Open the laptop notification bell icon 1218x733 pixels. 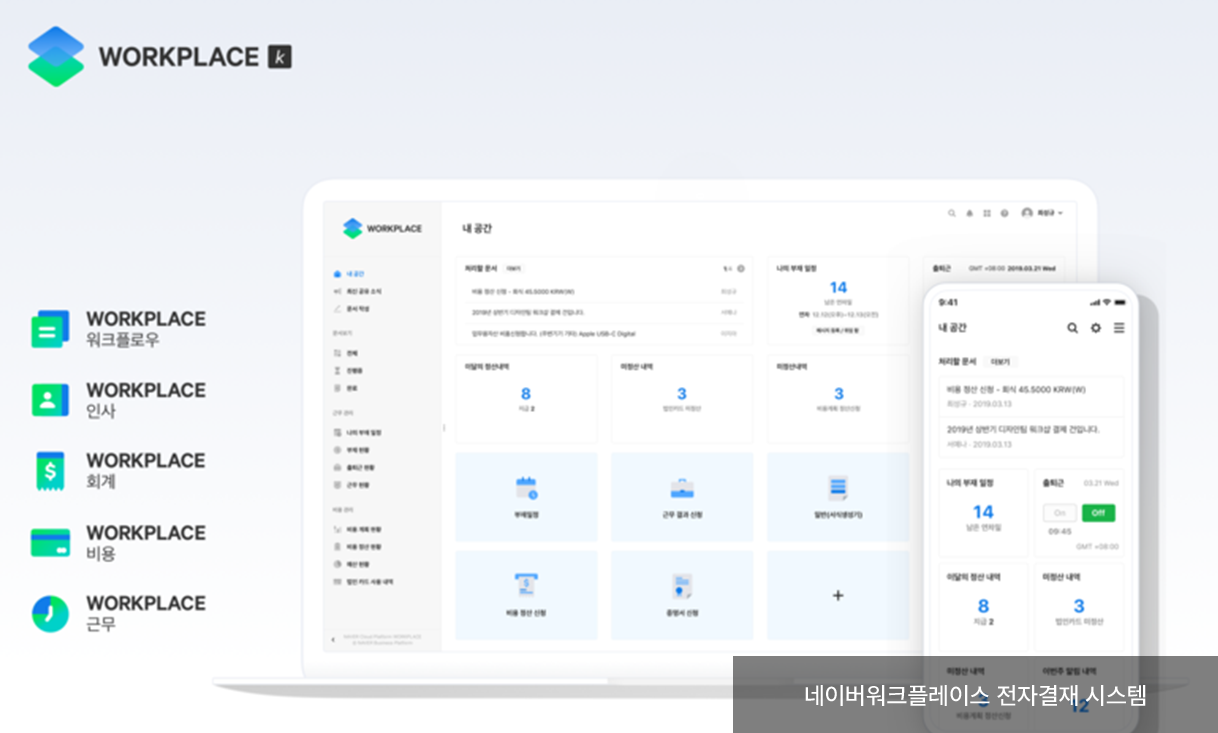click(x=969, y=213)
